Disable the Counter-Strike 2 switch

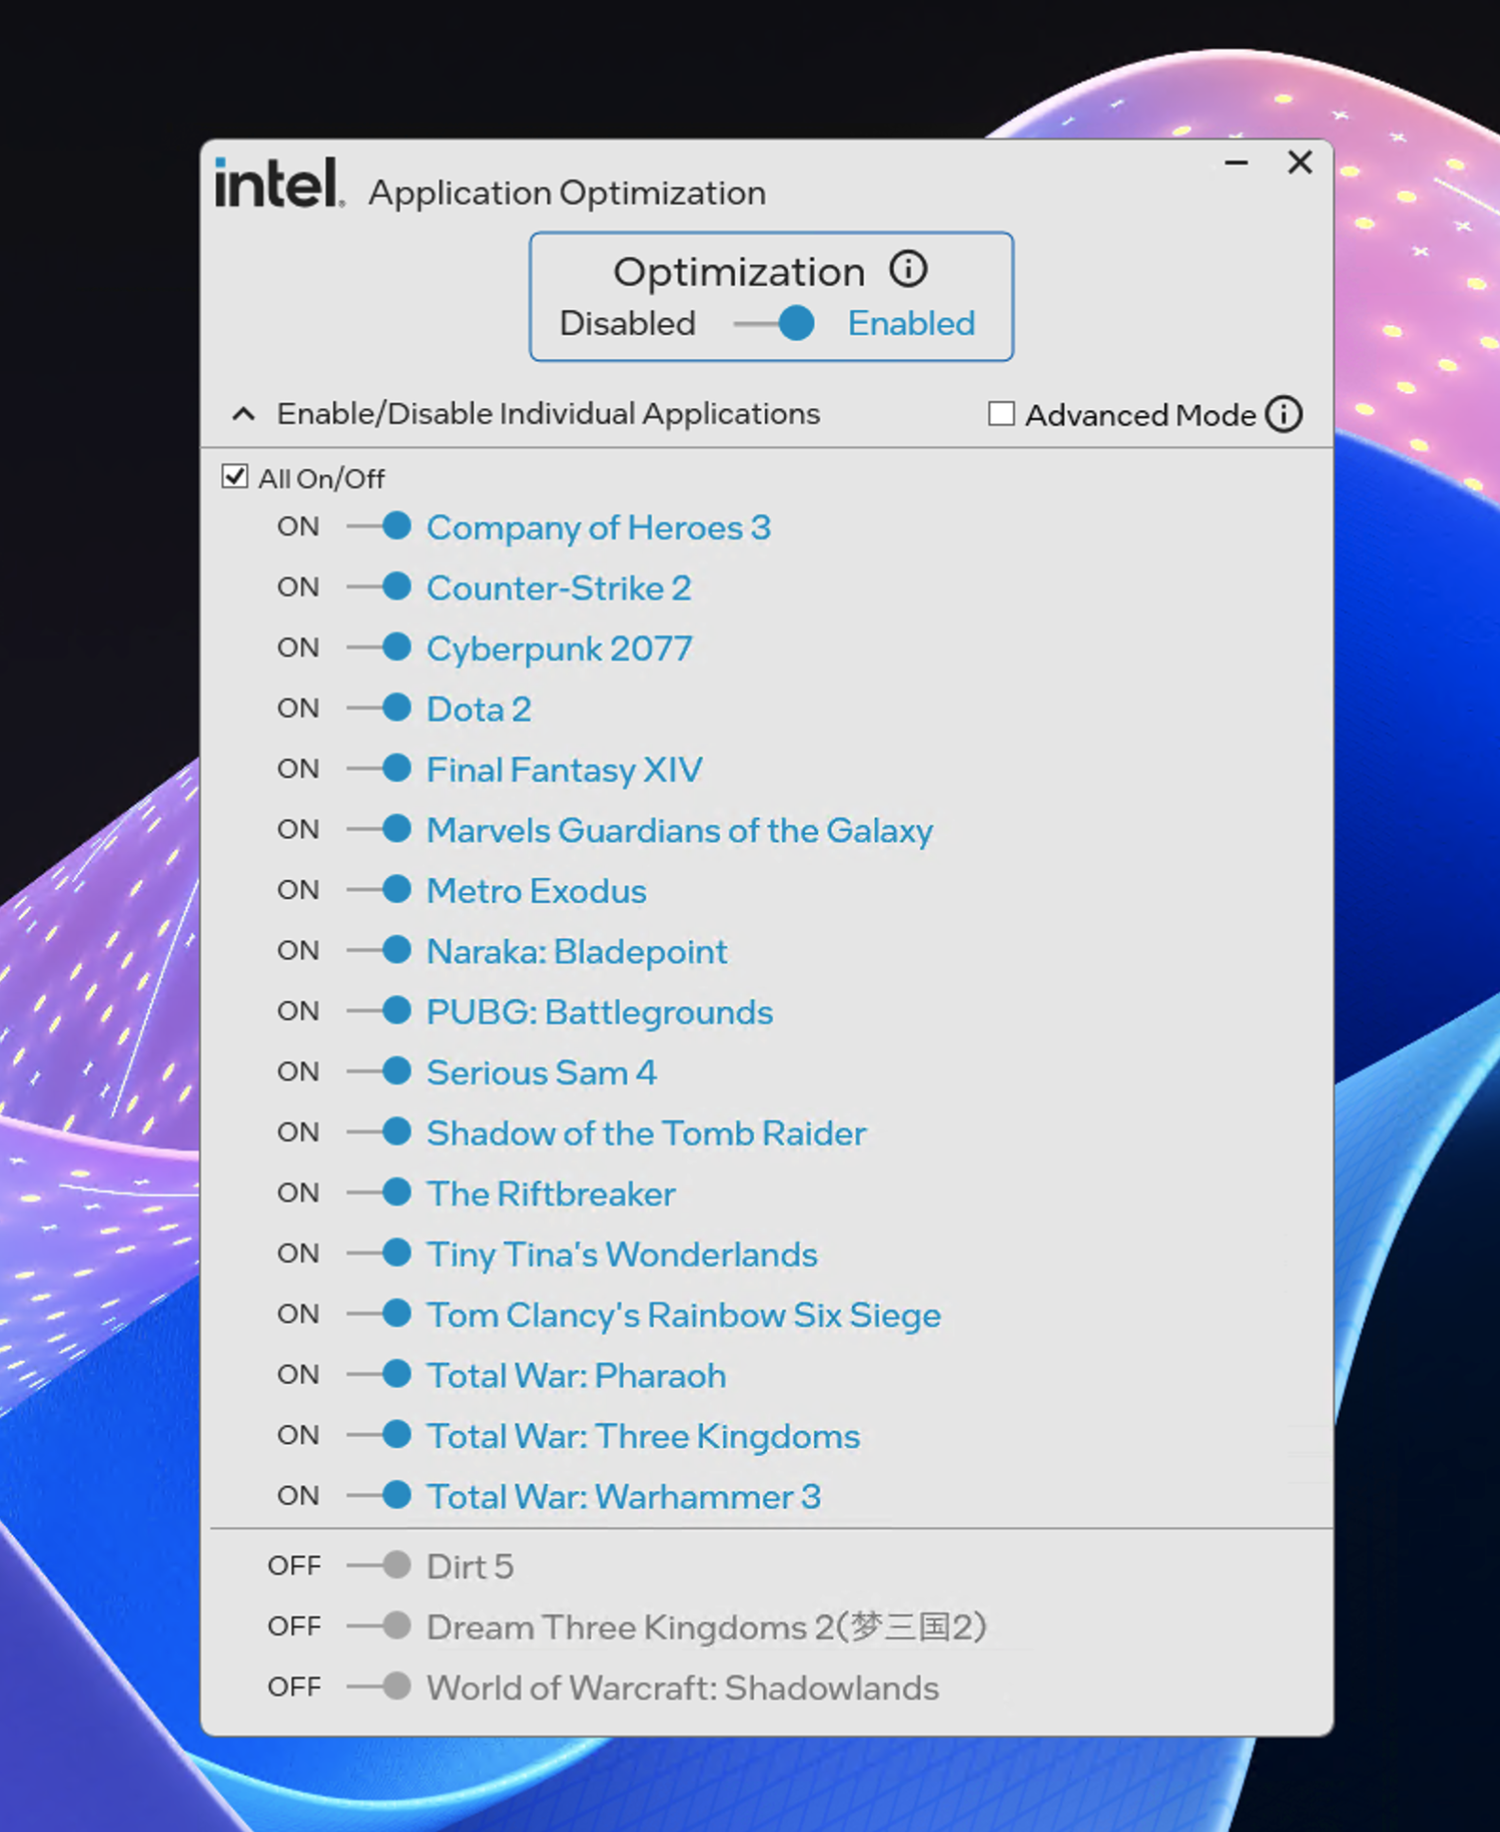coord(379,587)
